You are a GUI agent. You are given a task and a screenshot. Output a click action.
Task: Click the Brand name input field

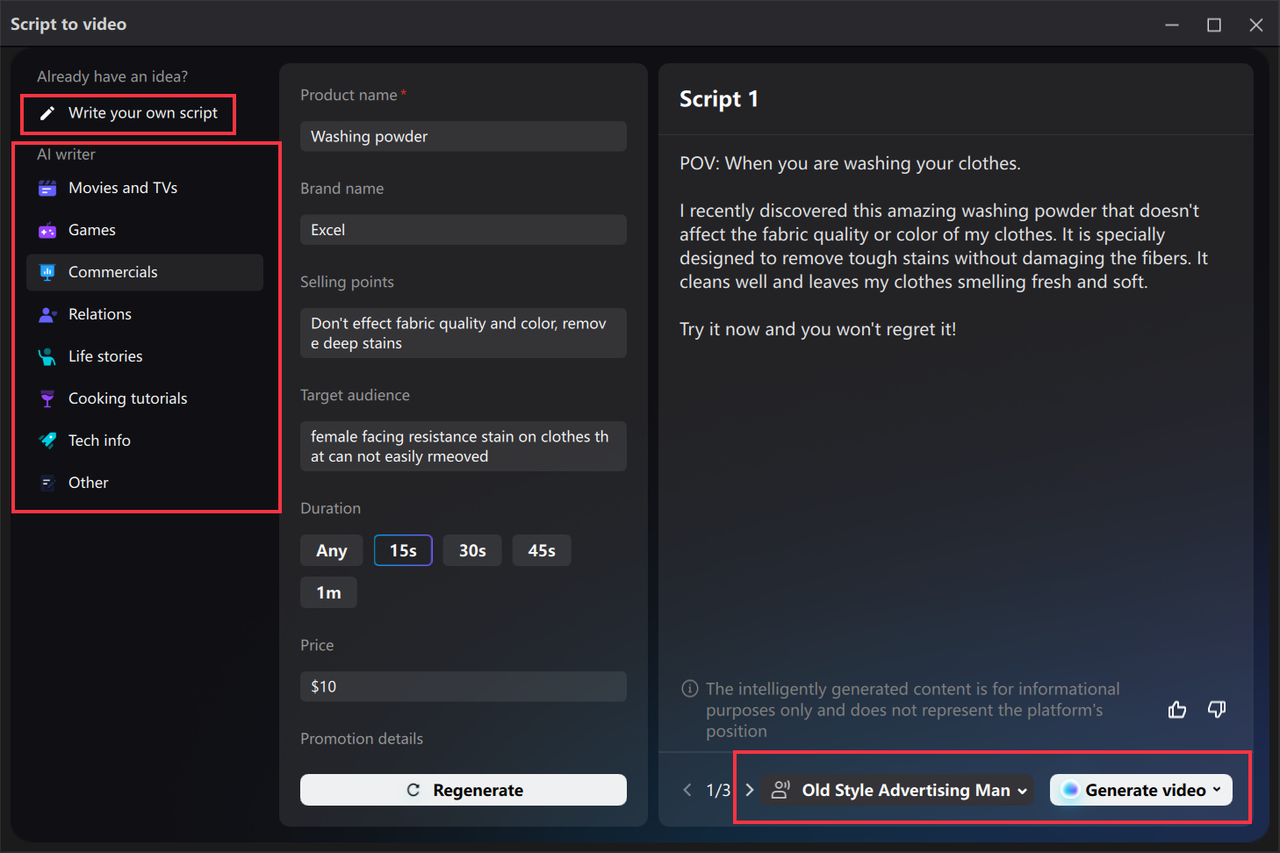tap(463, 230)
